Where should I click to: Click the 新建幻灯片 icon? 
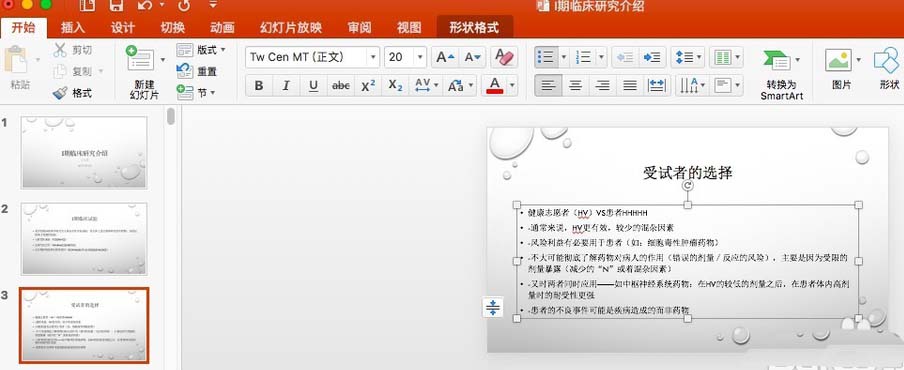[x=140, y=58]
